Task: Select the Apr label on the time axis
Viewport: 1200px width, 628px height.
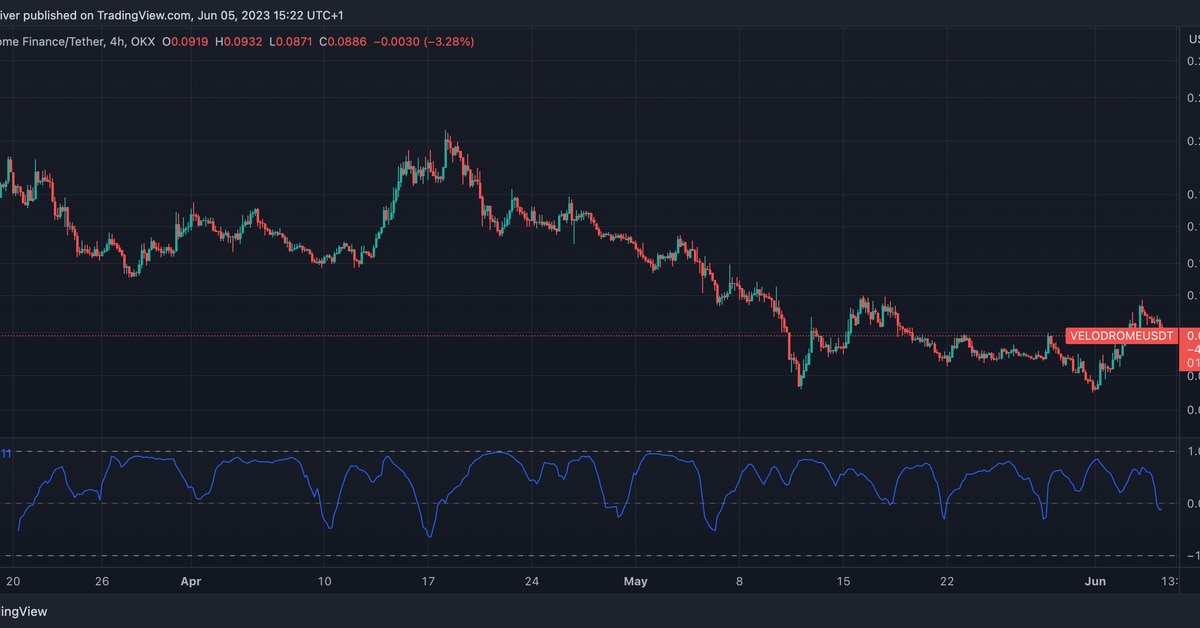Action: 192,580
